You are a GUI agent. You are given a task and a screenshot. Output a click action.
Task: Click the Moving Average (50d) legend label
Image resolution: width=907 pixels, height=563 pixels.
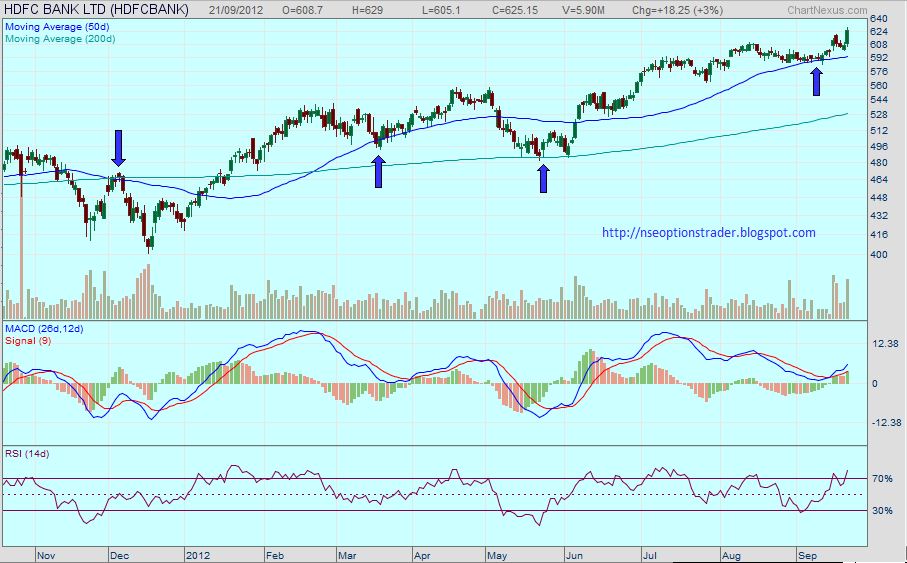click(57, 27)
